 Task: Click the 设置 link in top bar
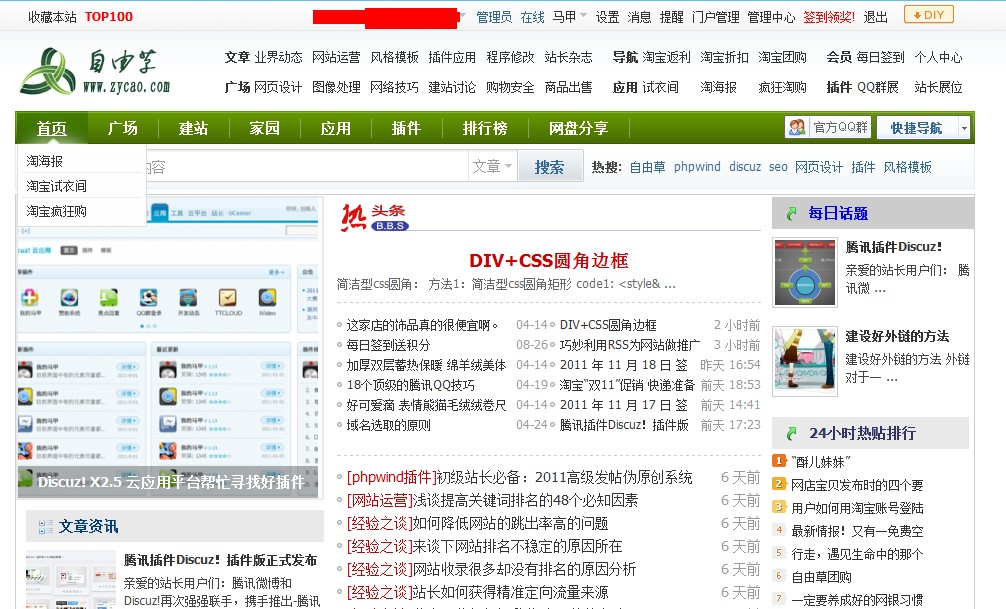tap(607, 17)
